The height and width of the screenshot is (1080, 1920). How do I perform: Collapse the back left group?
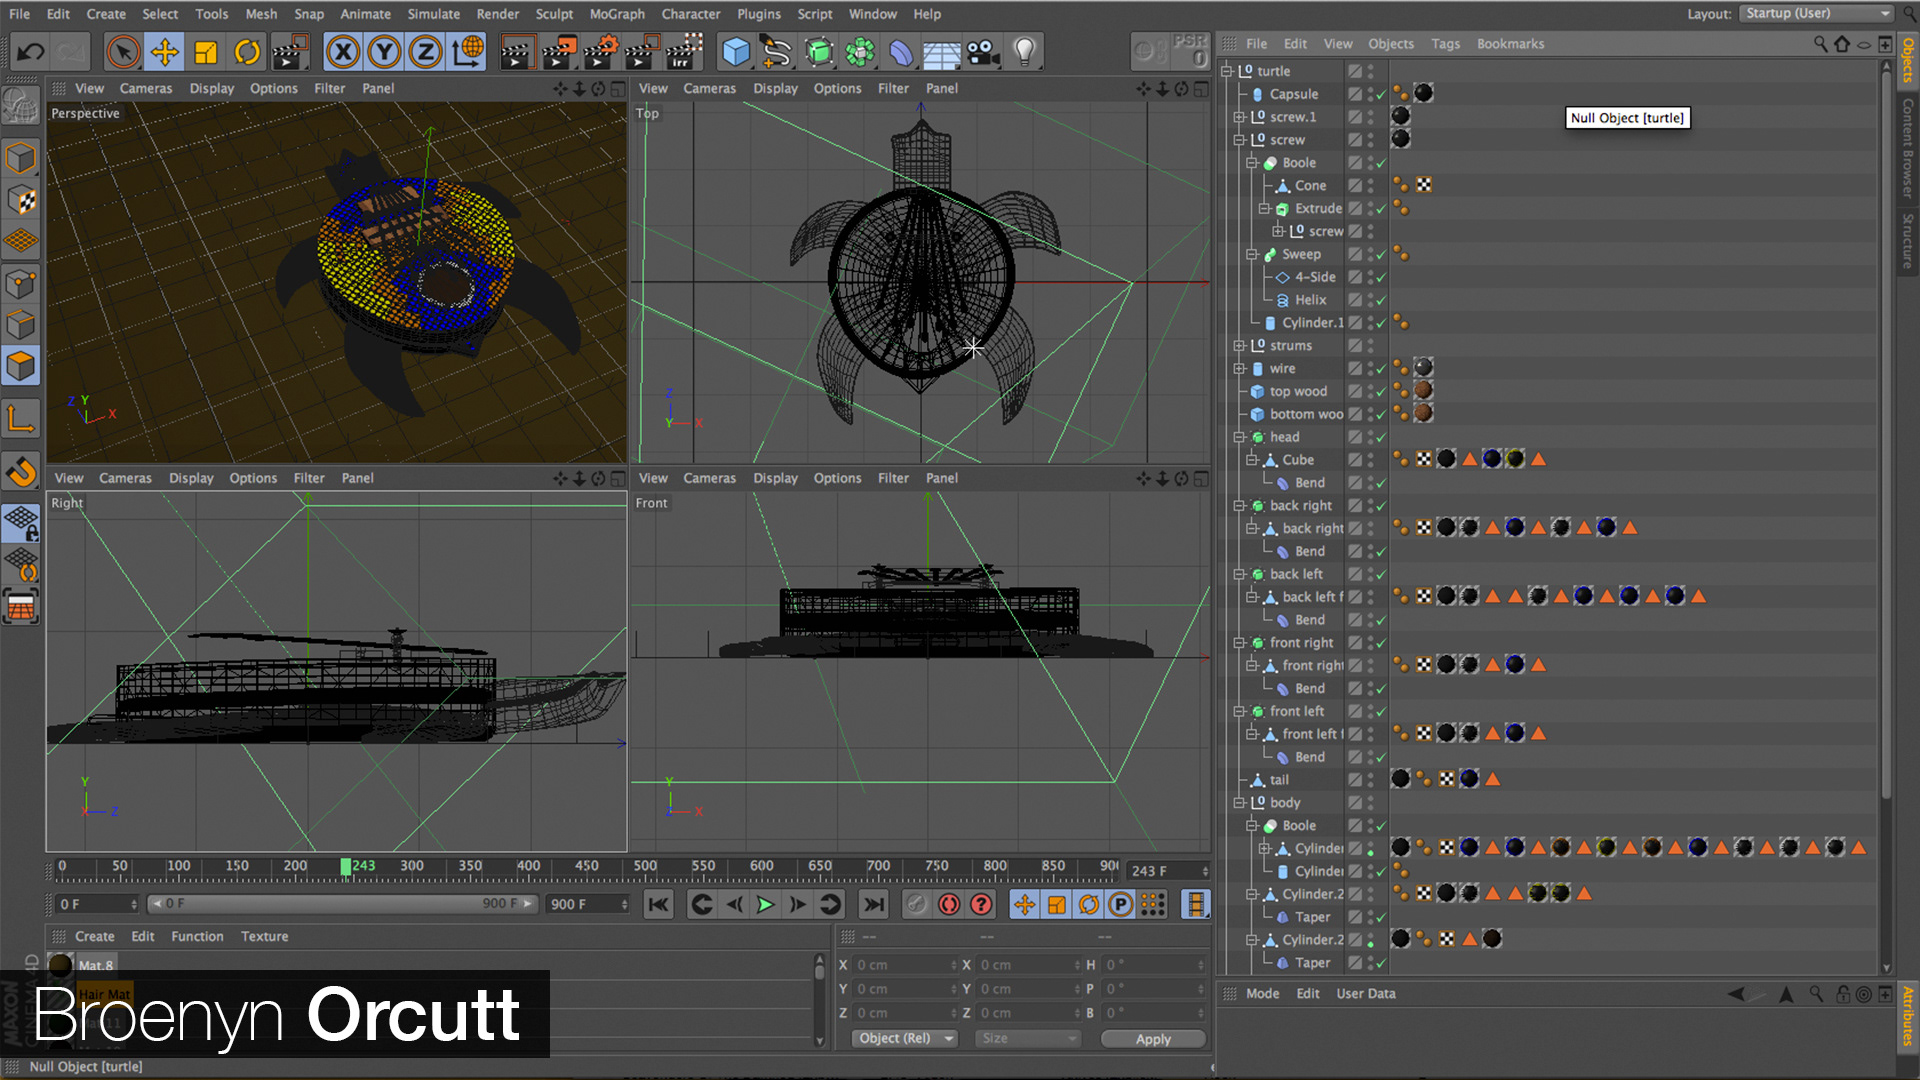pyautogui.click(x=1240, y=574)
